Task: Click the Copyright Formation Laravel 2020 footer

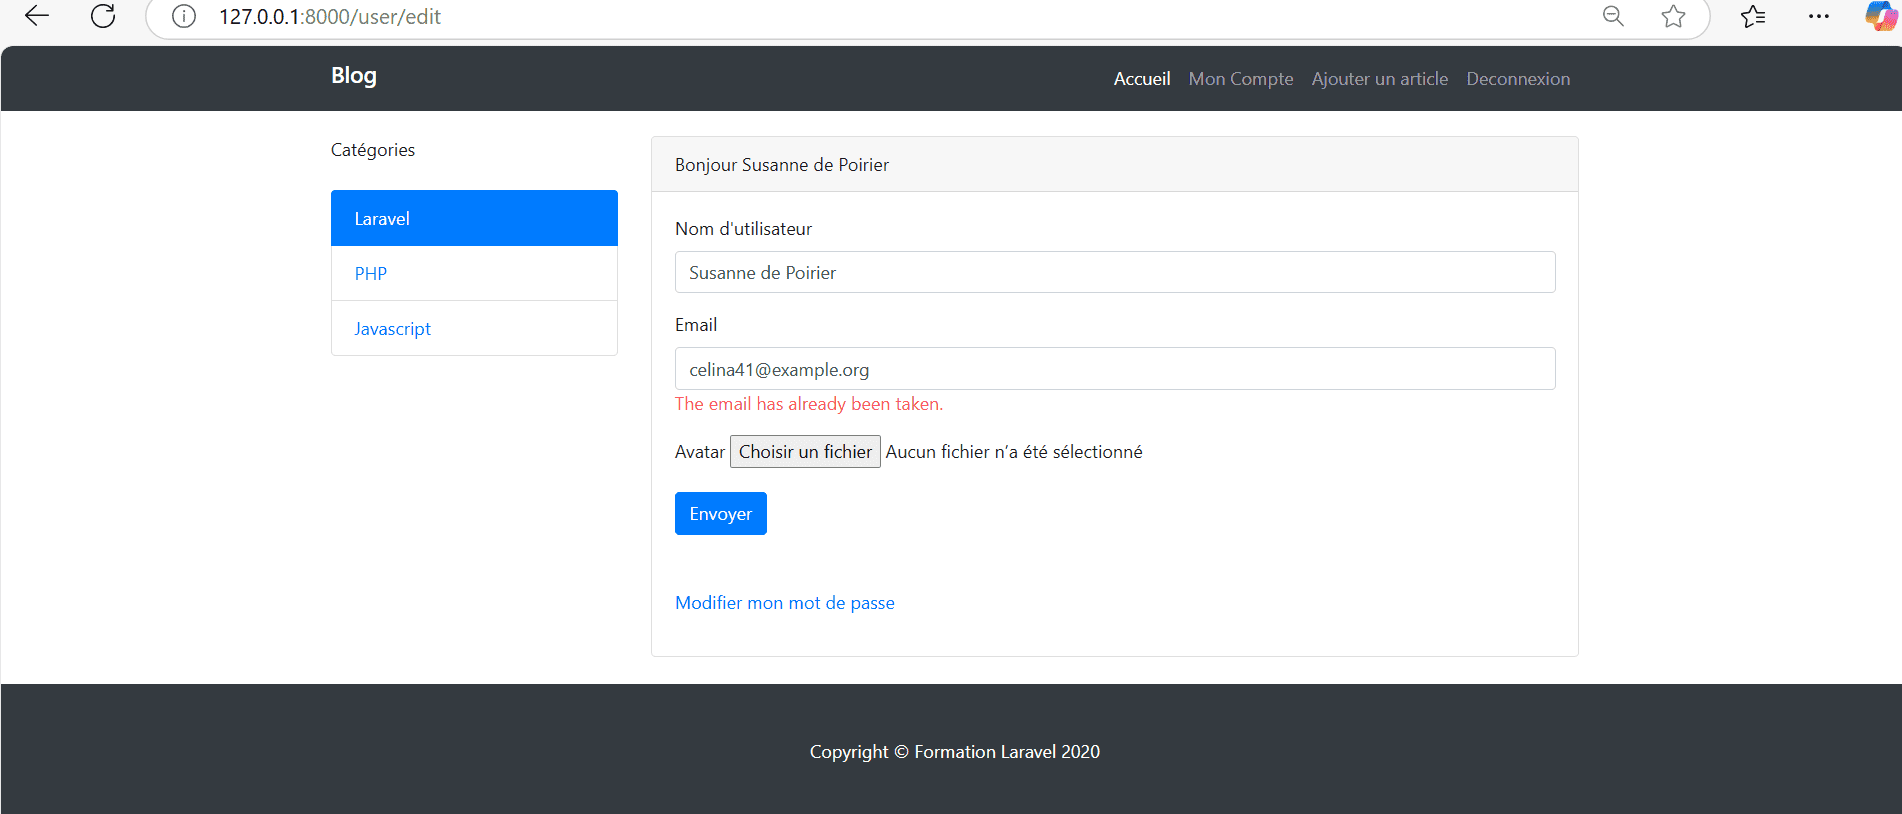Action: click(x=955, y=752)
